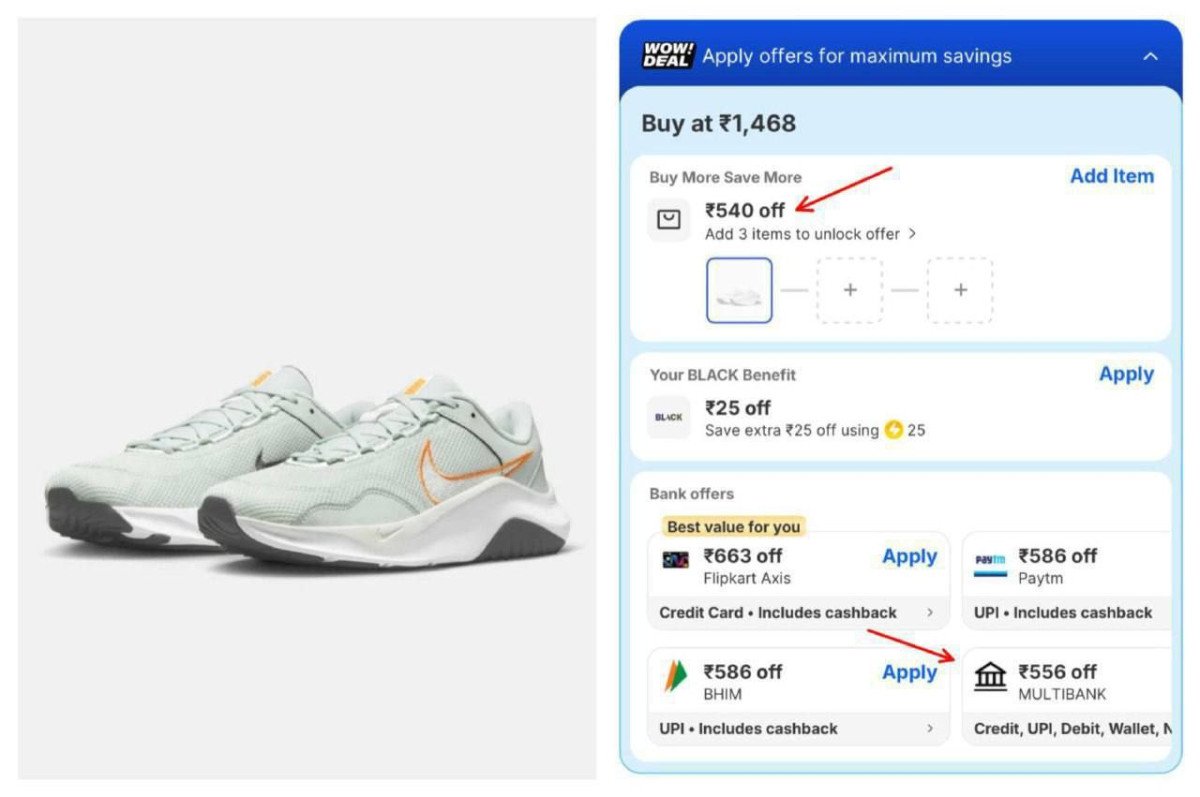This screenshot has height=797, width=1200.
Task: Open Flipkart Axis Credit Card cashback details chevron
Action: tap(930, 613)
